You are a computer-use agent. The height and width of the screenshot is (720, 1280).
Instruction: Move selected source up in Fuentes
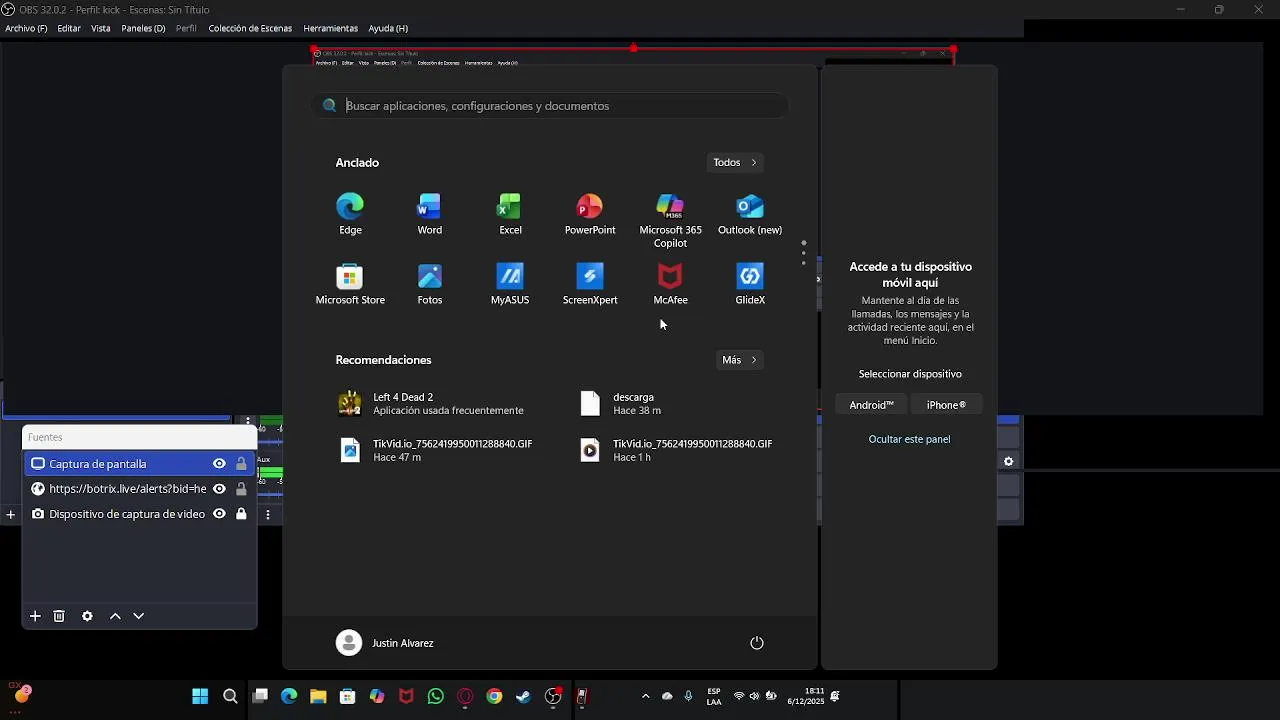click(115, 616)
